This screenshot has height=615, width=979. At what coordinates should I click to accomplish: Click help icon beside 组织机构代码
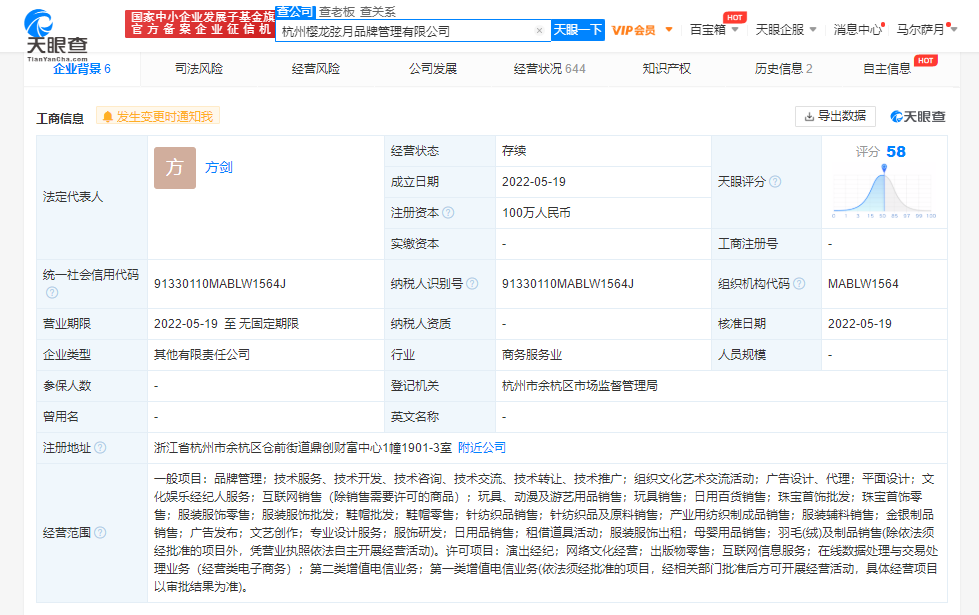coord(800,284)
